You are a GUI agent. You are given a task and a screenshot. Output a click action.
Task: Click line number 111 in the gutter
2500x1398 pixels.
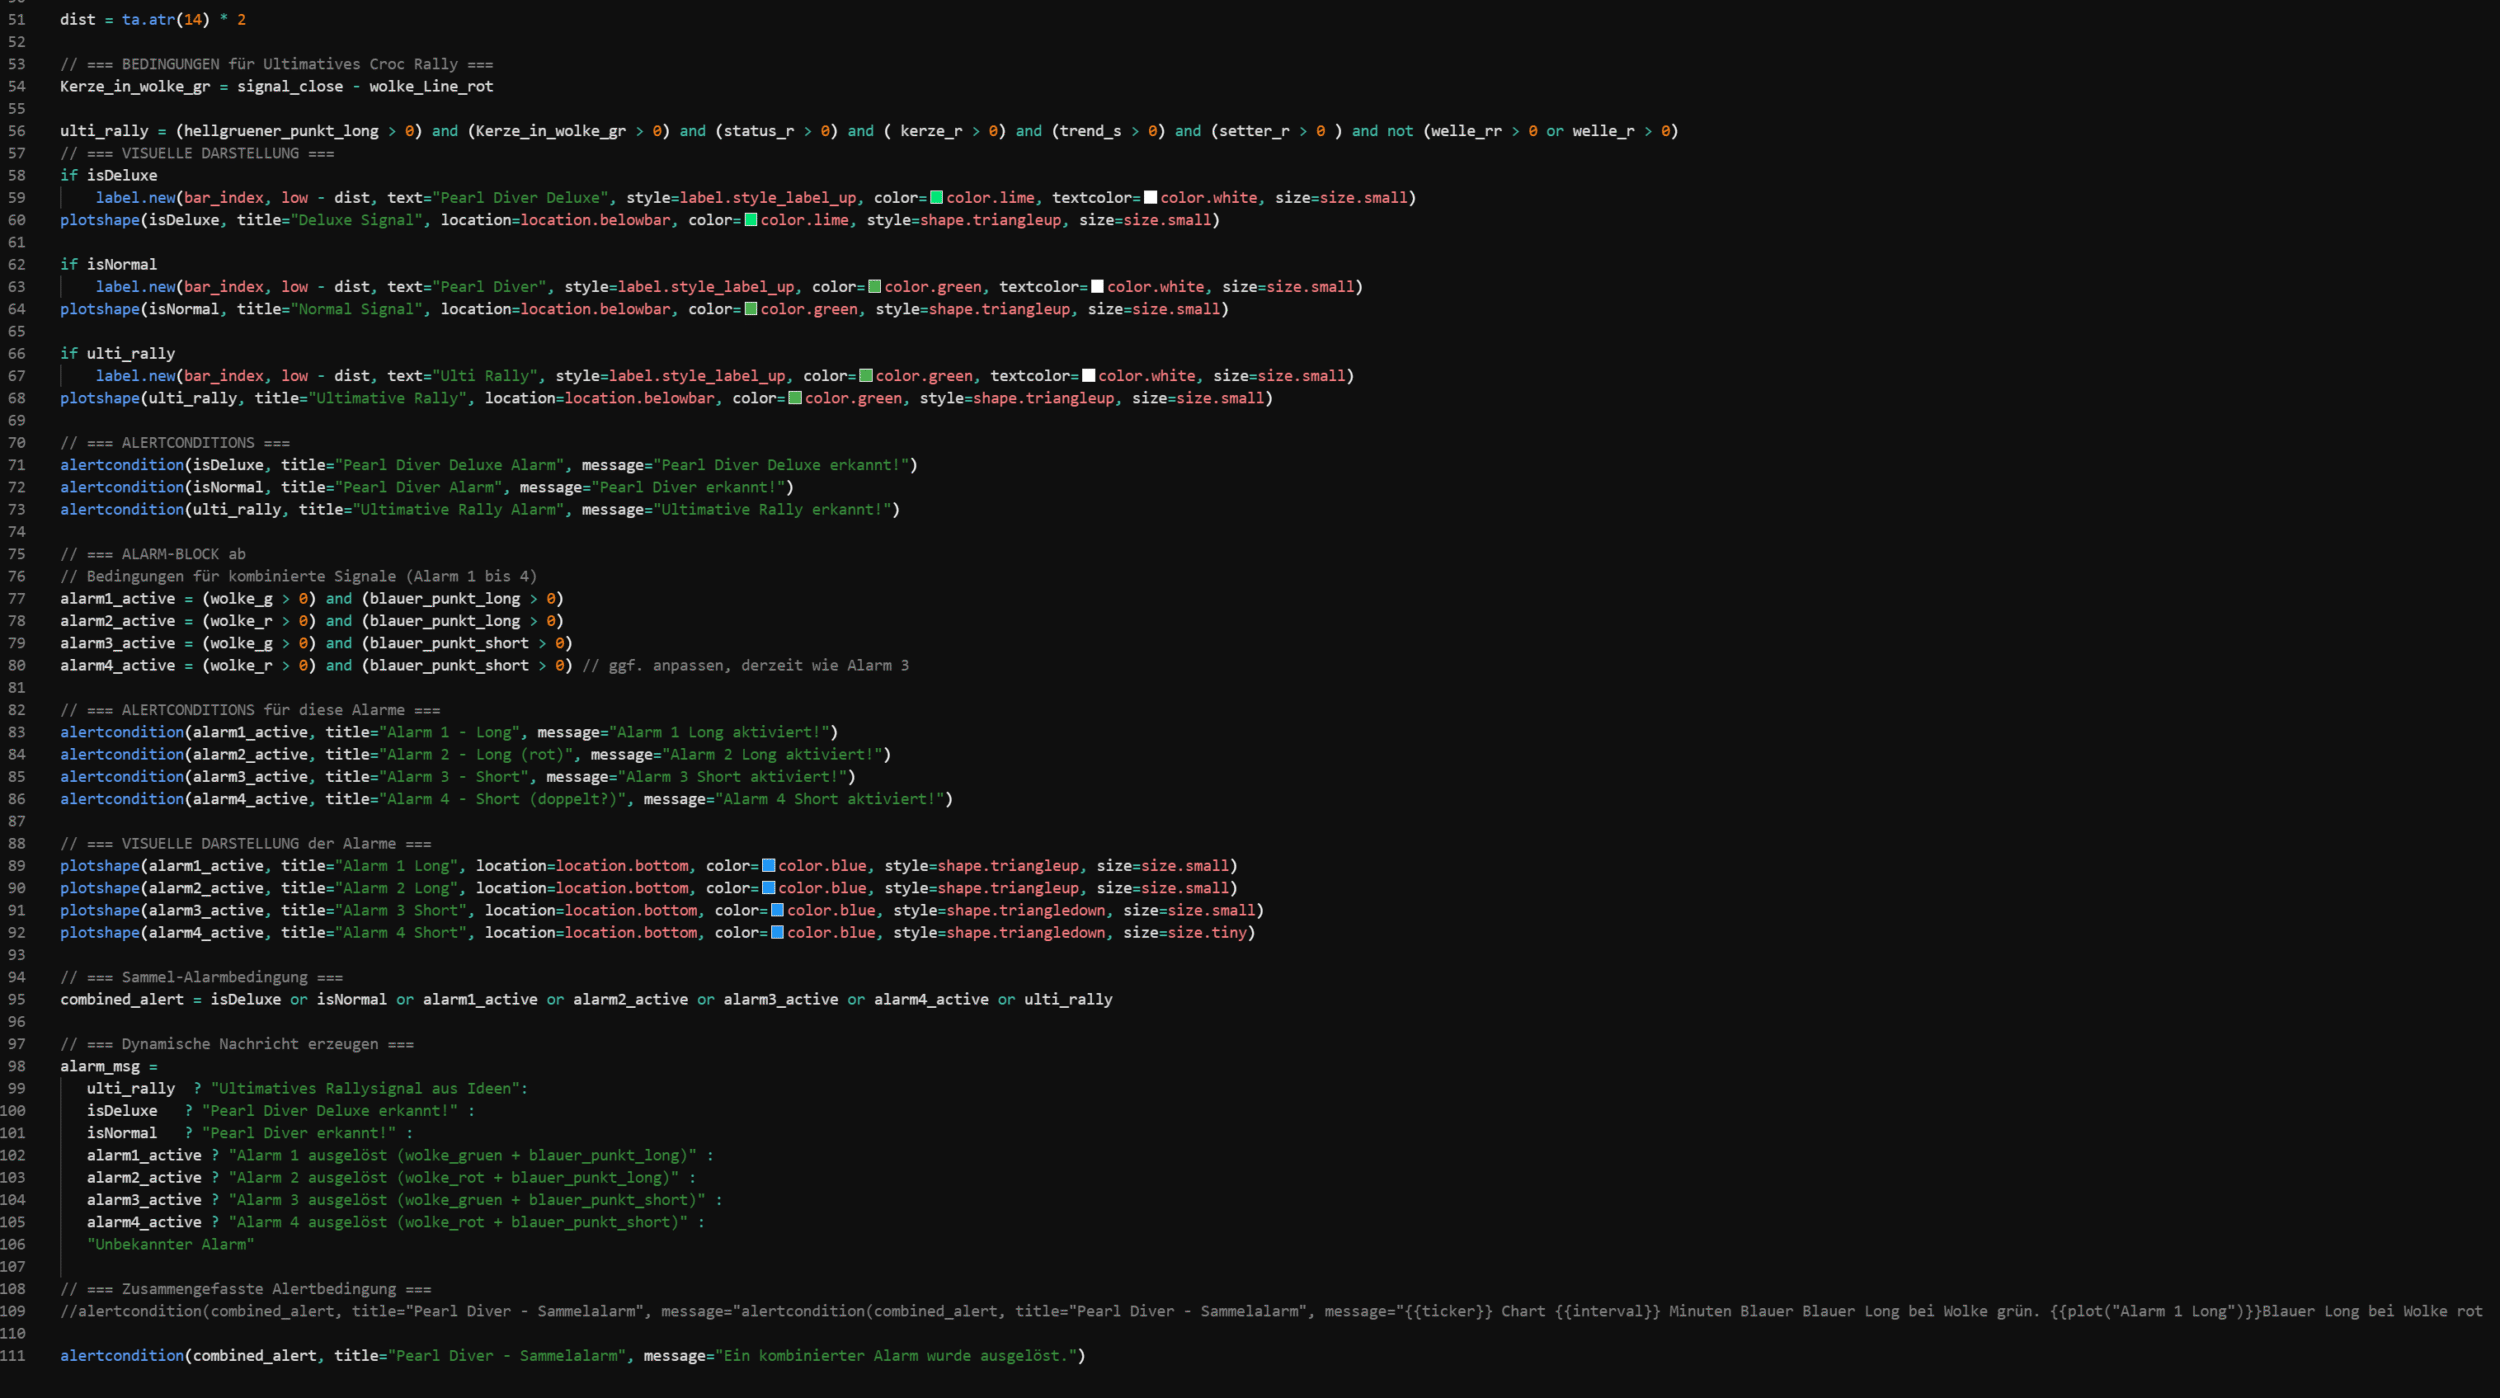point(14,1356)
